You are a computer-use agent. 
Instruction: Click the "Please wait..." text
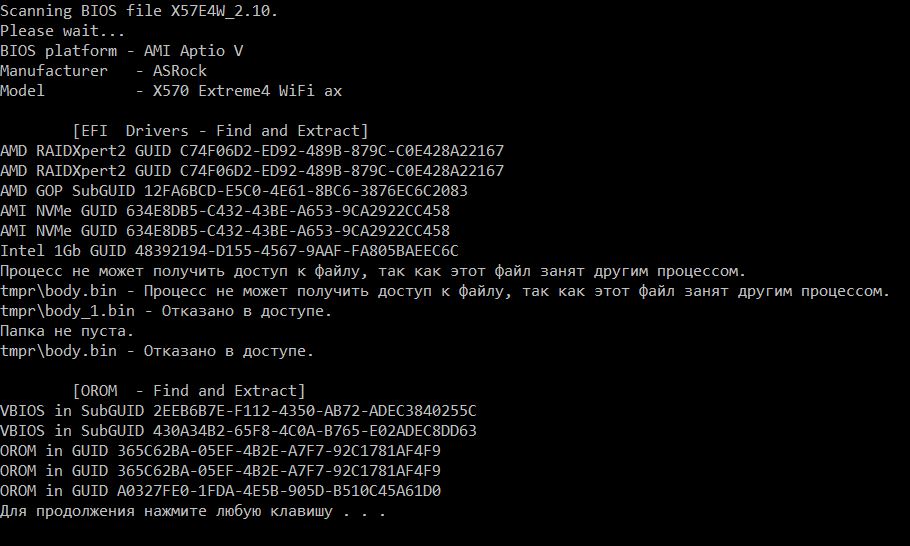click(56, 31)
